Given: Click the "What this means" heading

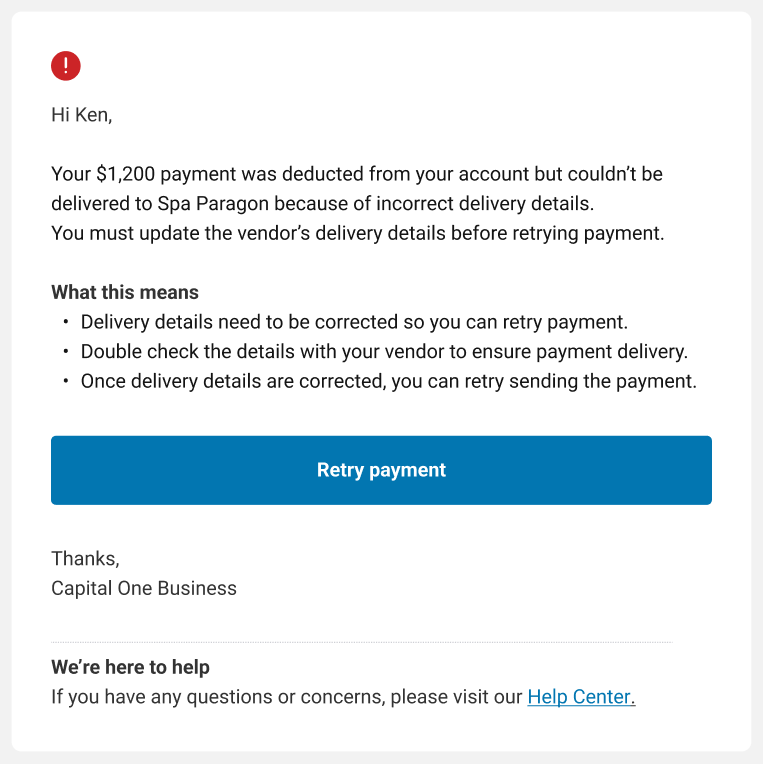Looking at the screenshot, I should pyautogui.click(x=125, y=293).
